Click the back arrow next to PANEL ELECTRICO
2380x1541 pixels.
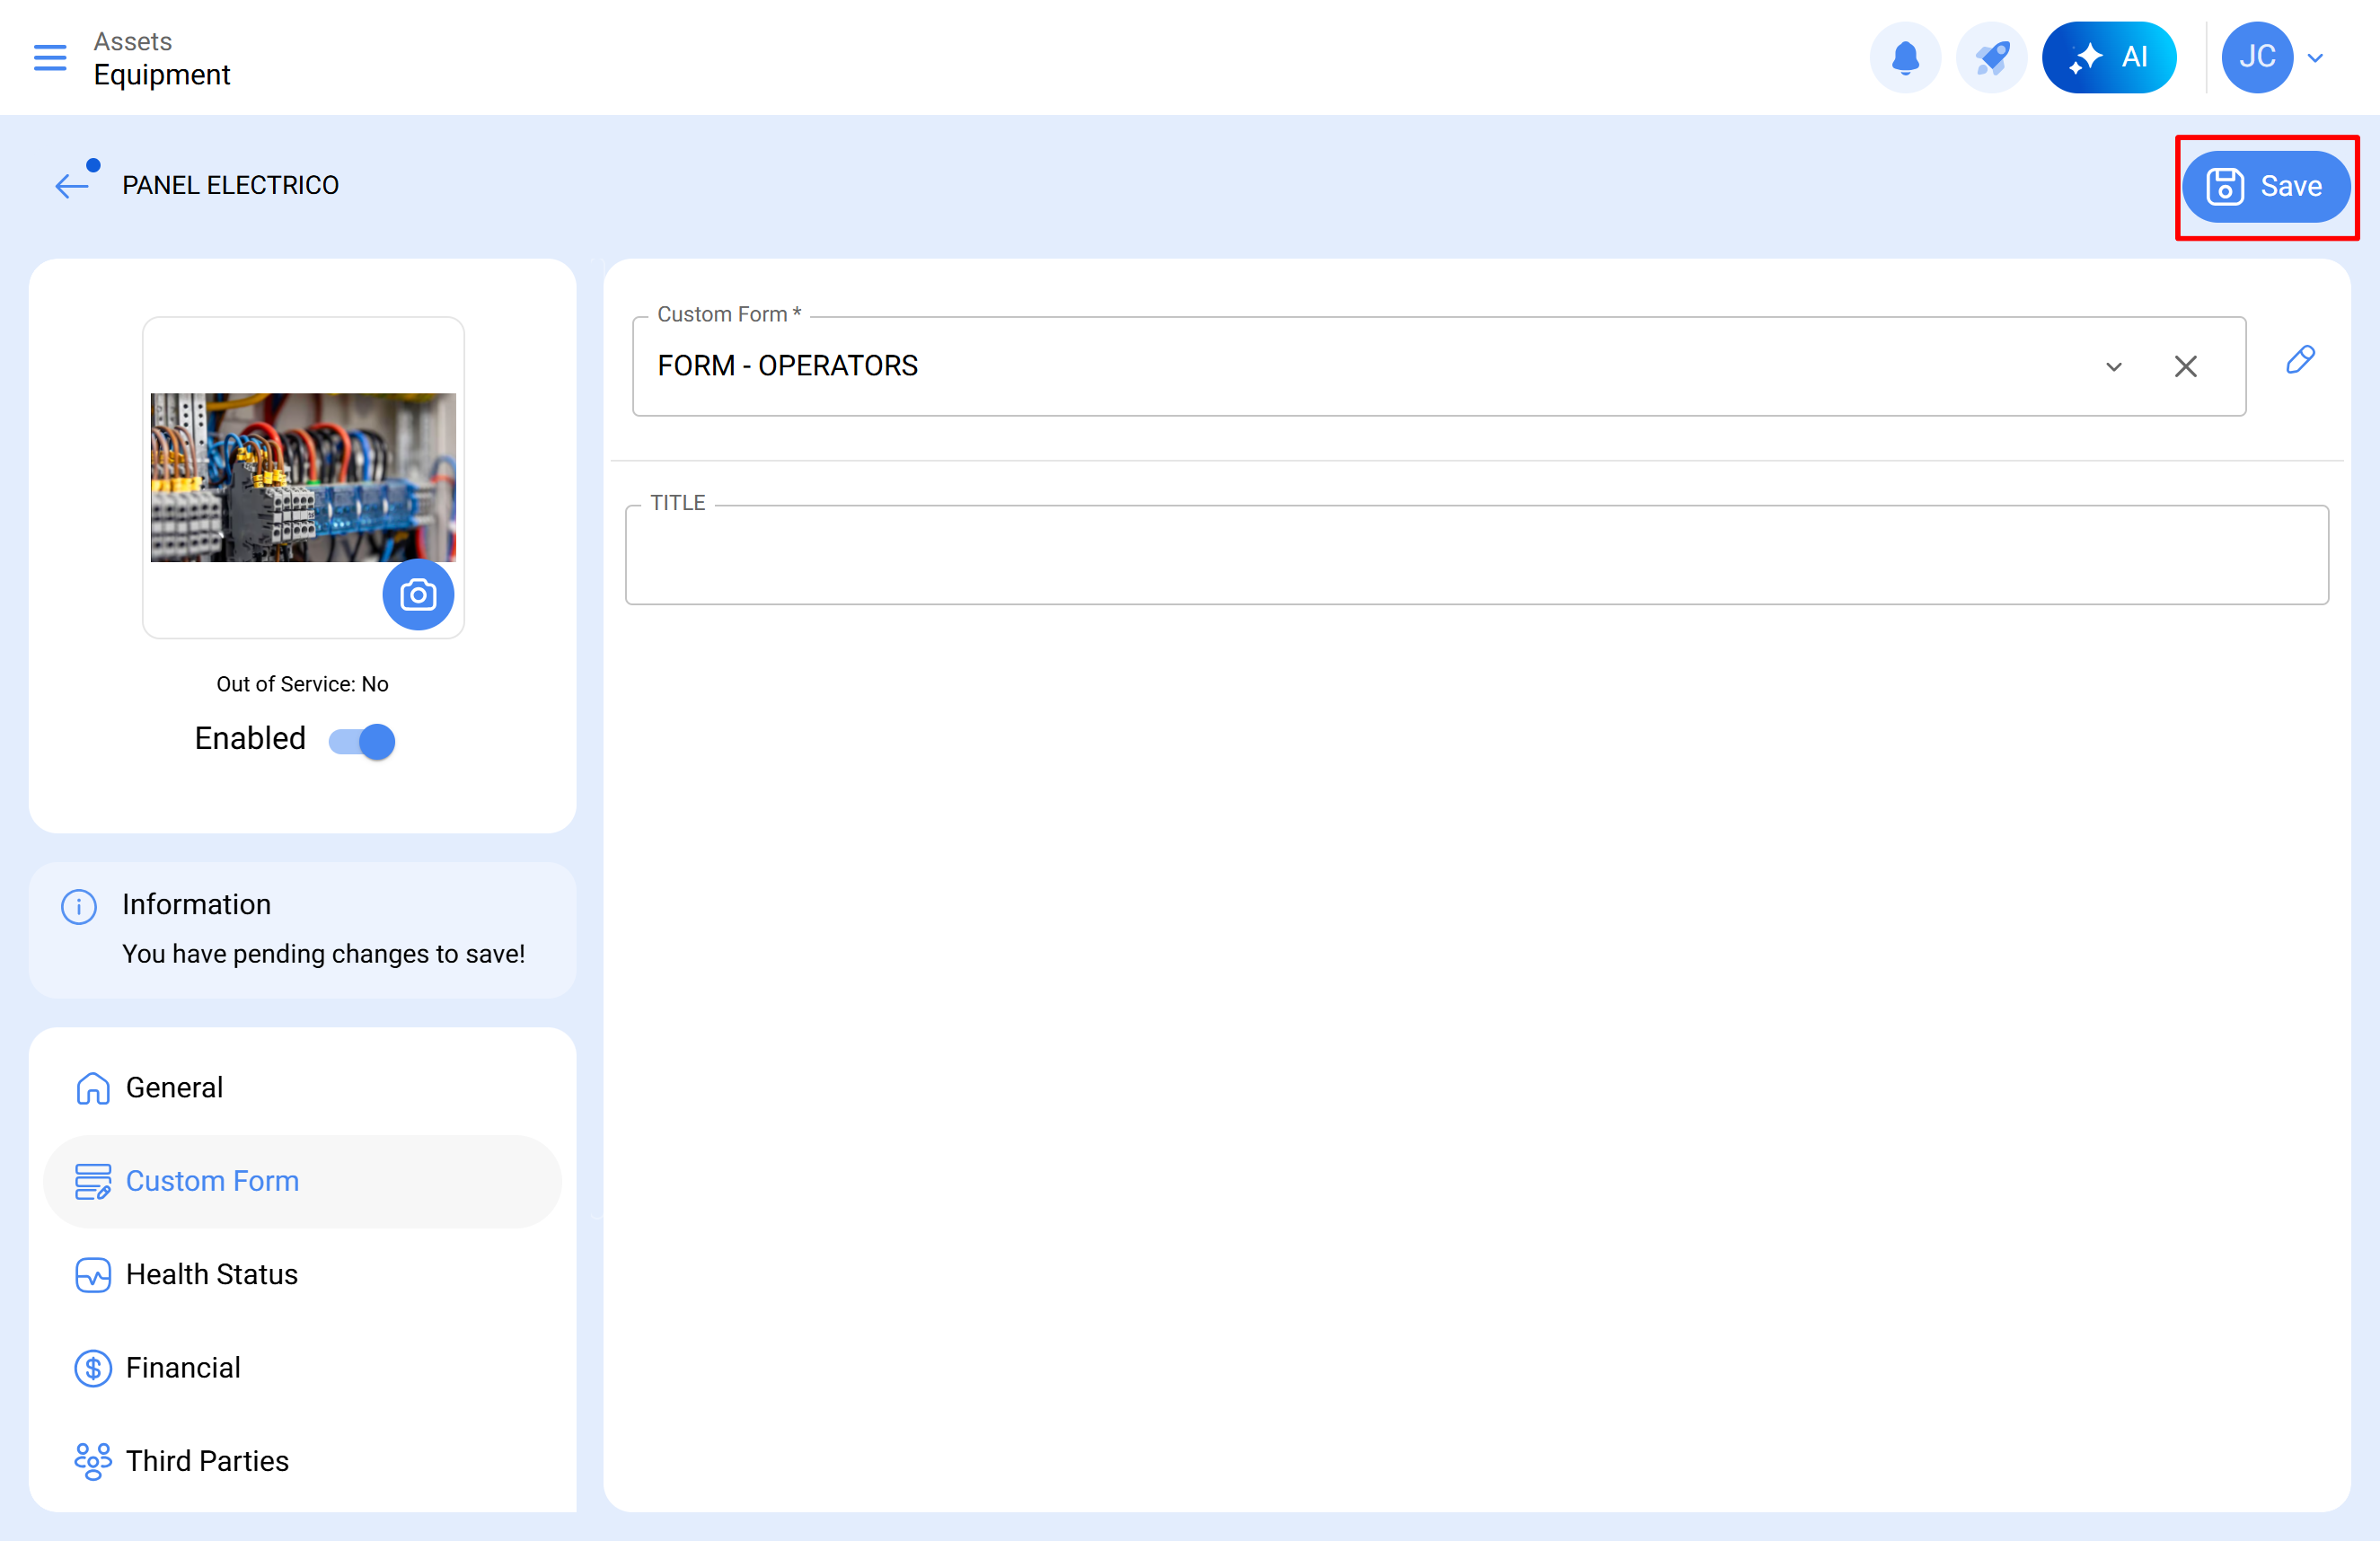click(x=72, y=185)
